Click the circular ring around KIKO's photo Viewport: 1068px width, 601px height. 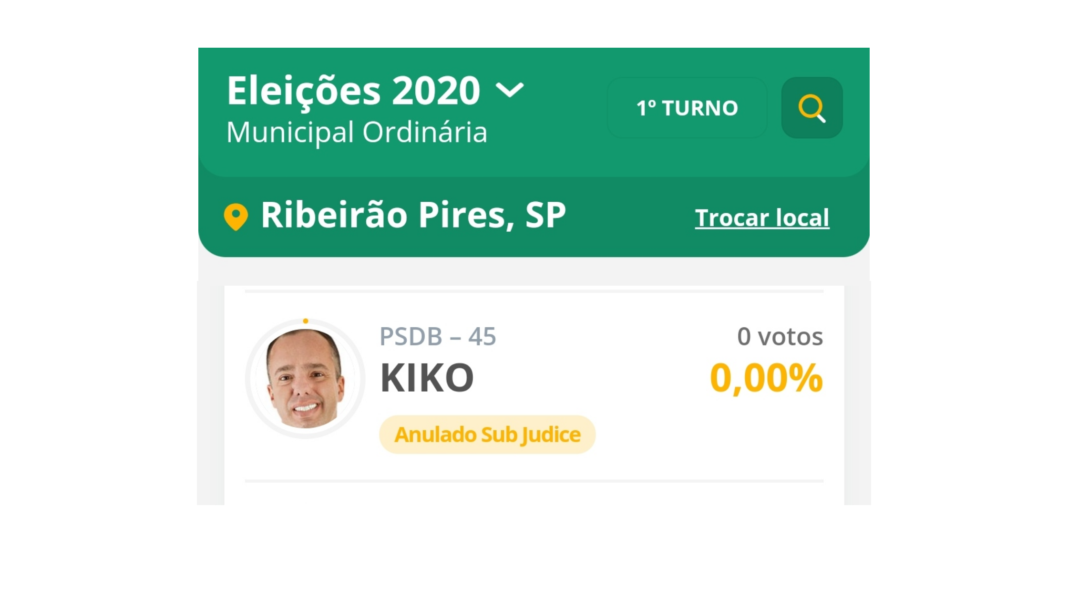[x=250, y=378]
